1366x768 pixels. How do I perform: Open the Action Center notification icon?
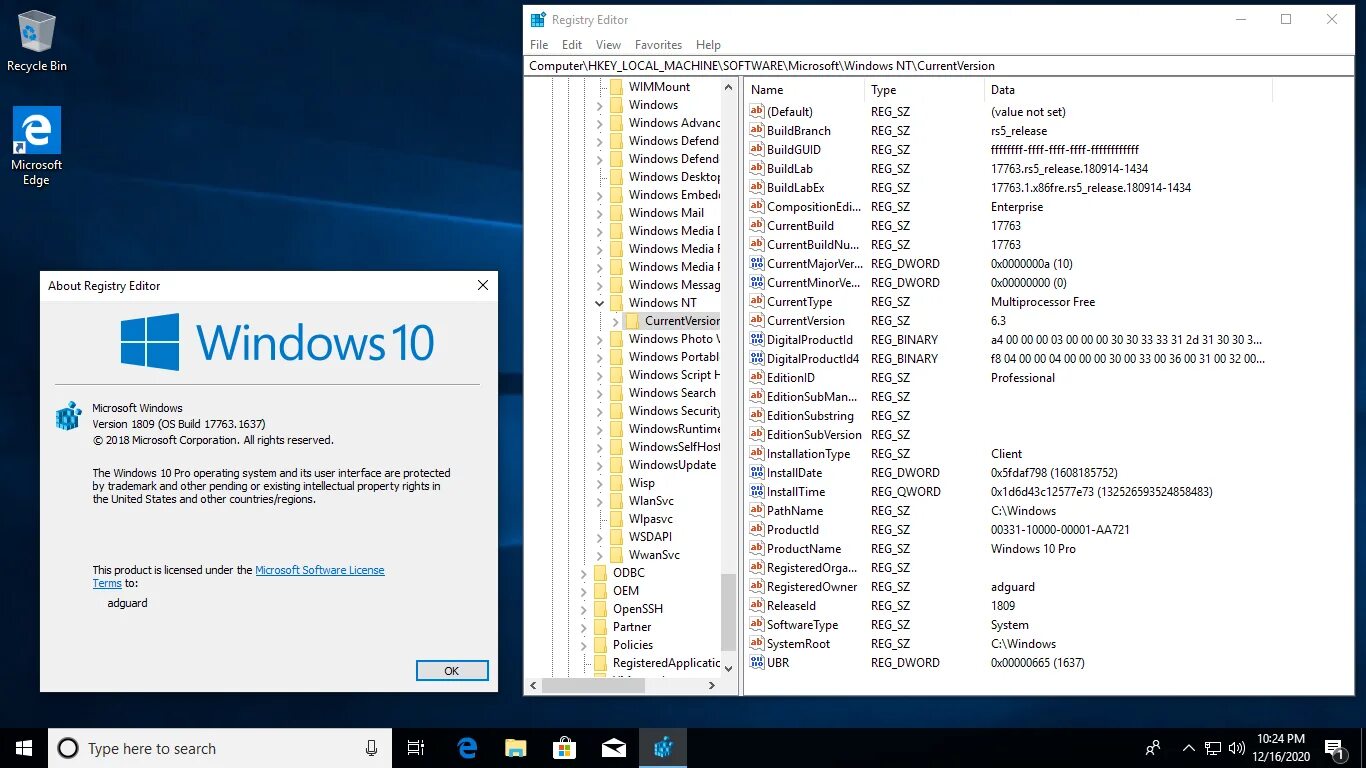pos(1334,748)
